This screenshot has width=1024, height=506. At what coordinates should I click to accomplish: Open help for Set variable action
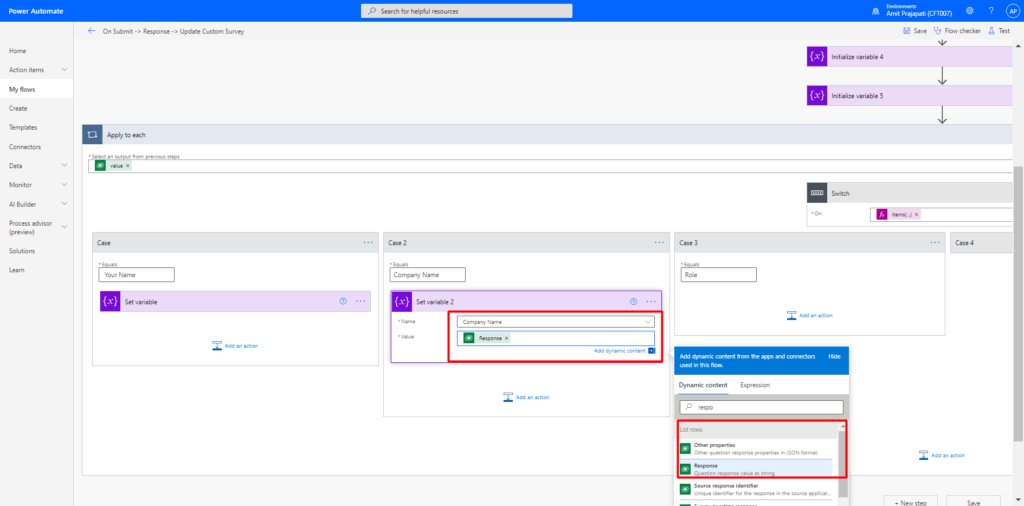342,302
